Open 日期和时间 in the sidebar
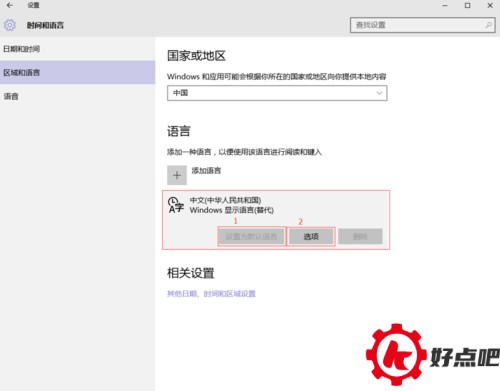This screenshot has width=500, height=391. point(77,49)
